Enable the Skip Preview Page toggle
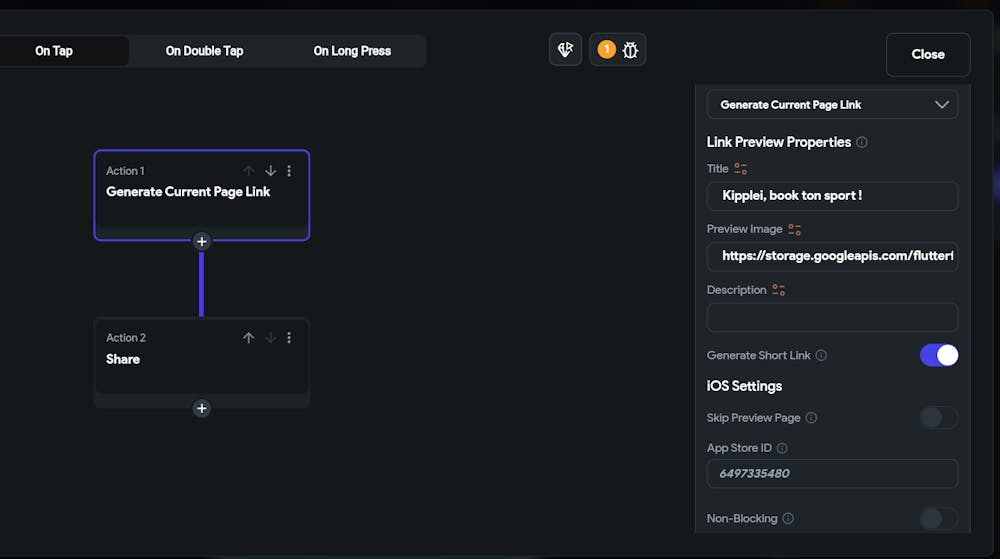 pos(938,418)
